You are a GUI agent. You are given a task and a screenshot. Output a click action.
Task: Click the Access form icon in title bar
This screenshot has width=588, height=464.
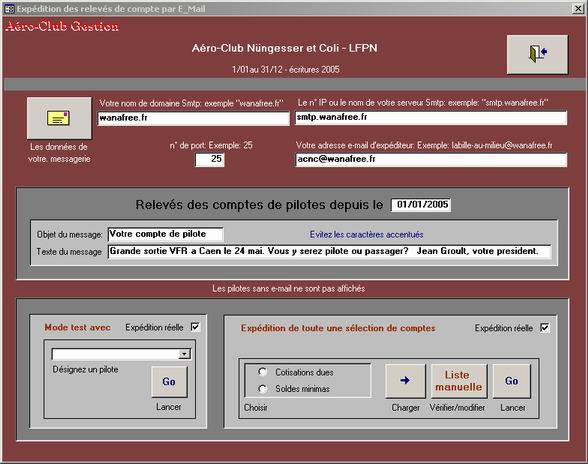[10, 9]
